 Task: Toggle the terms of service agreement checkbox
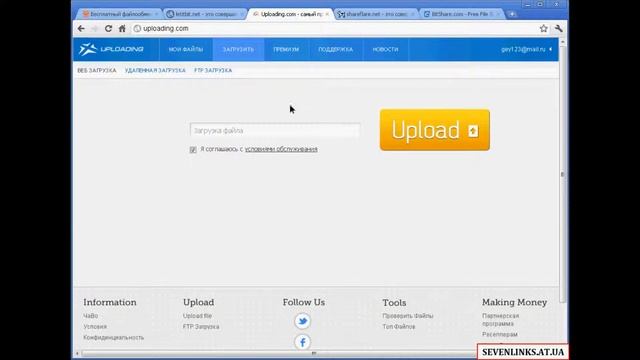point(193,150)
